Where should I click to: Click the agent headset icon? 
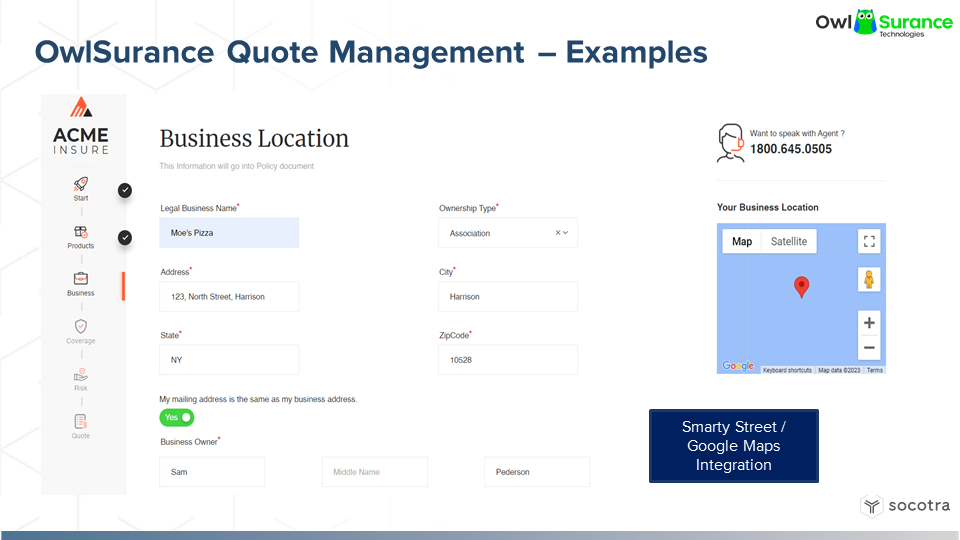pyautogui.click(x=730, y=143)
